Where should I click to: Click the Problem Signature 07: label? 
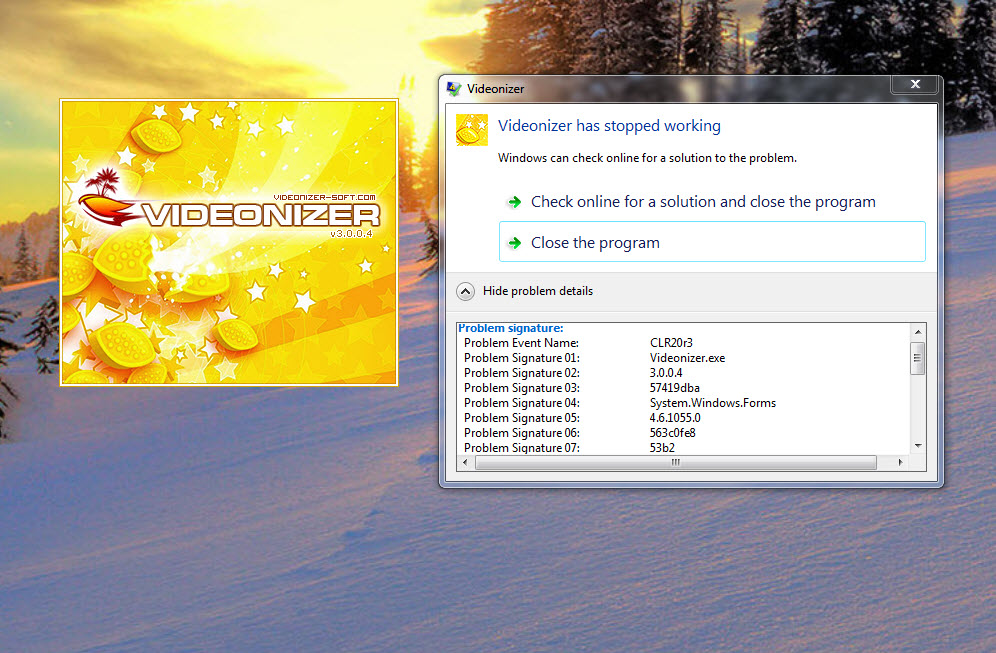click(x=522, y=448)
